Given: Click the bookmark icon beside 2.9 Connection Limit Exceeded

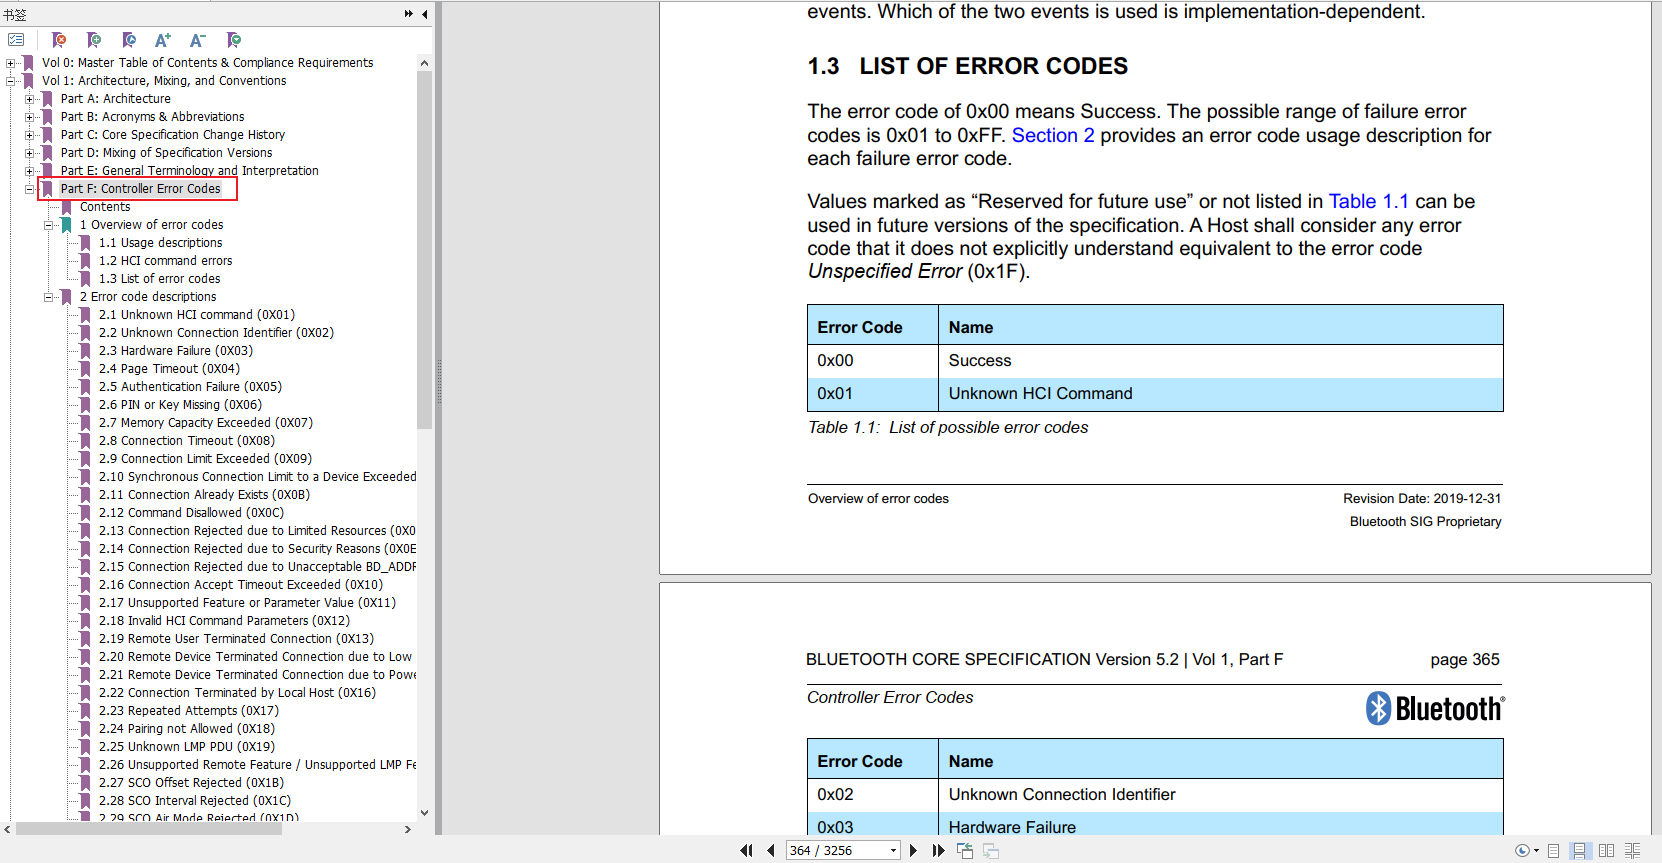Looking at the screenshot, I should tap(86, 459).
